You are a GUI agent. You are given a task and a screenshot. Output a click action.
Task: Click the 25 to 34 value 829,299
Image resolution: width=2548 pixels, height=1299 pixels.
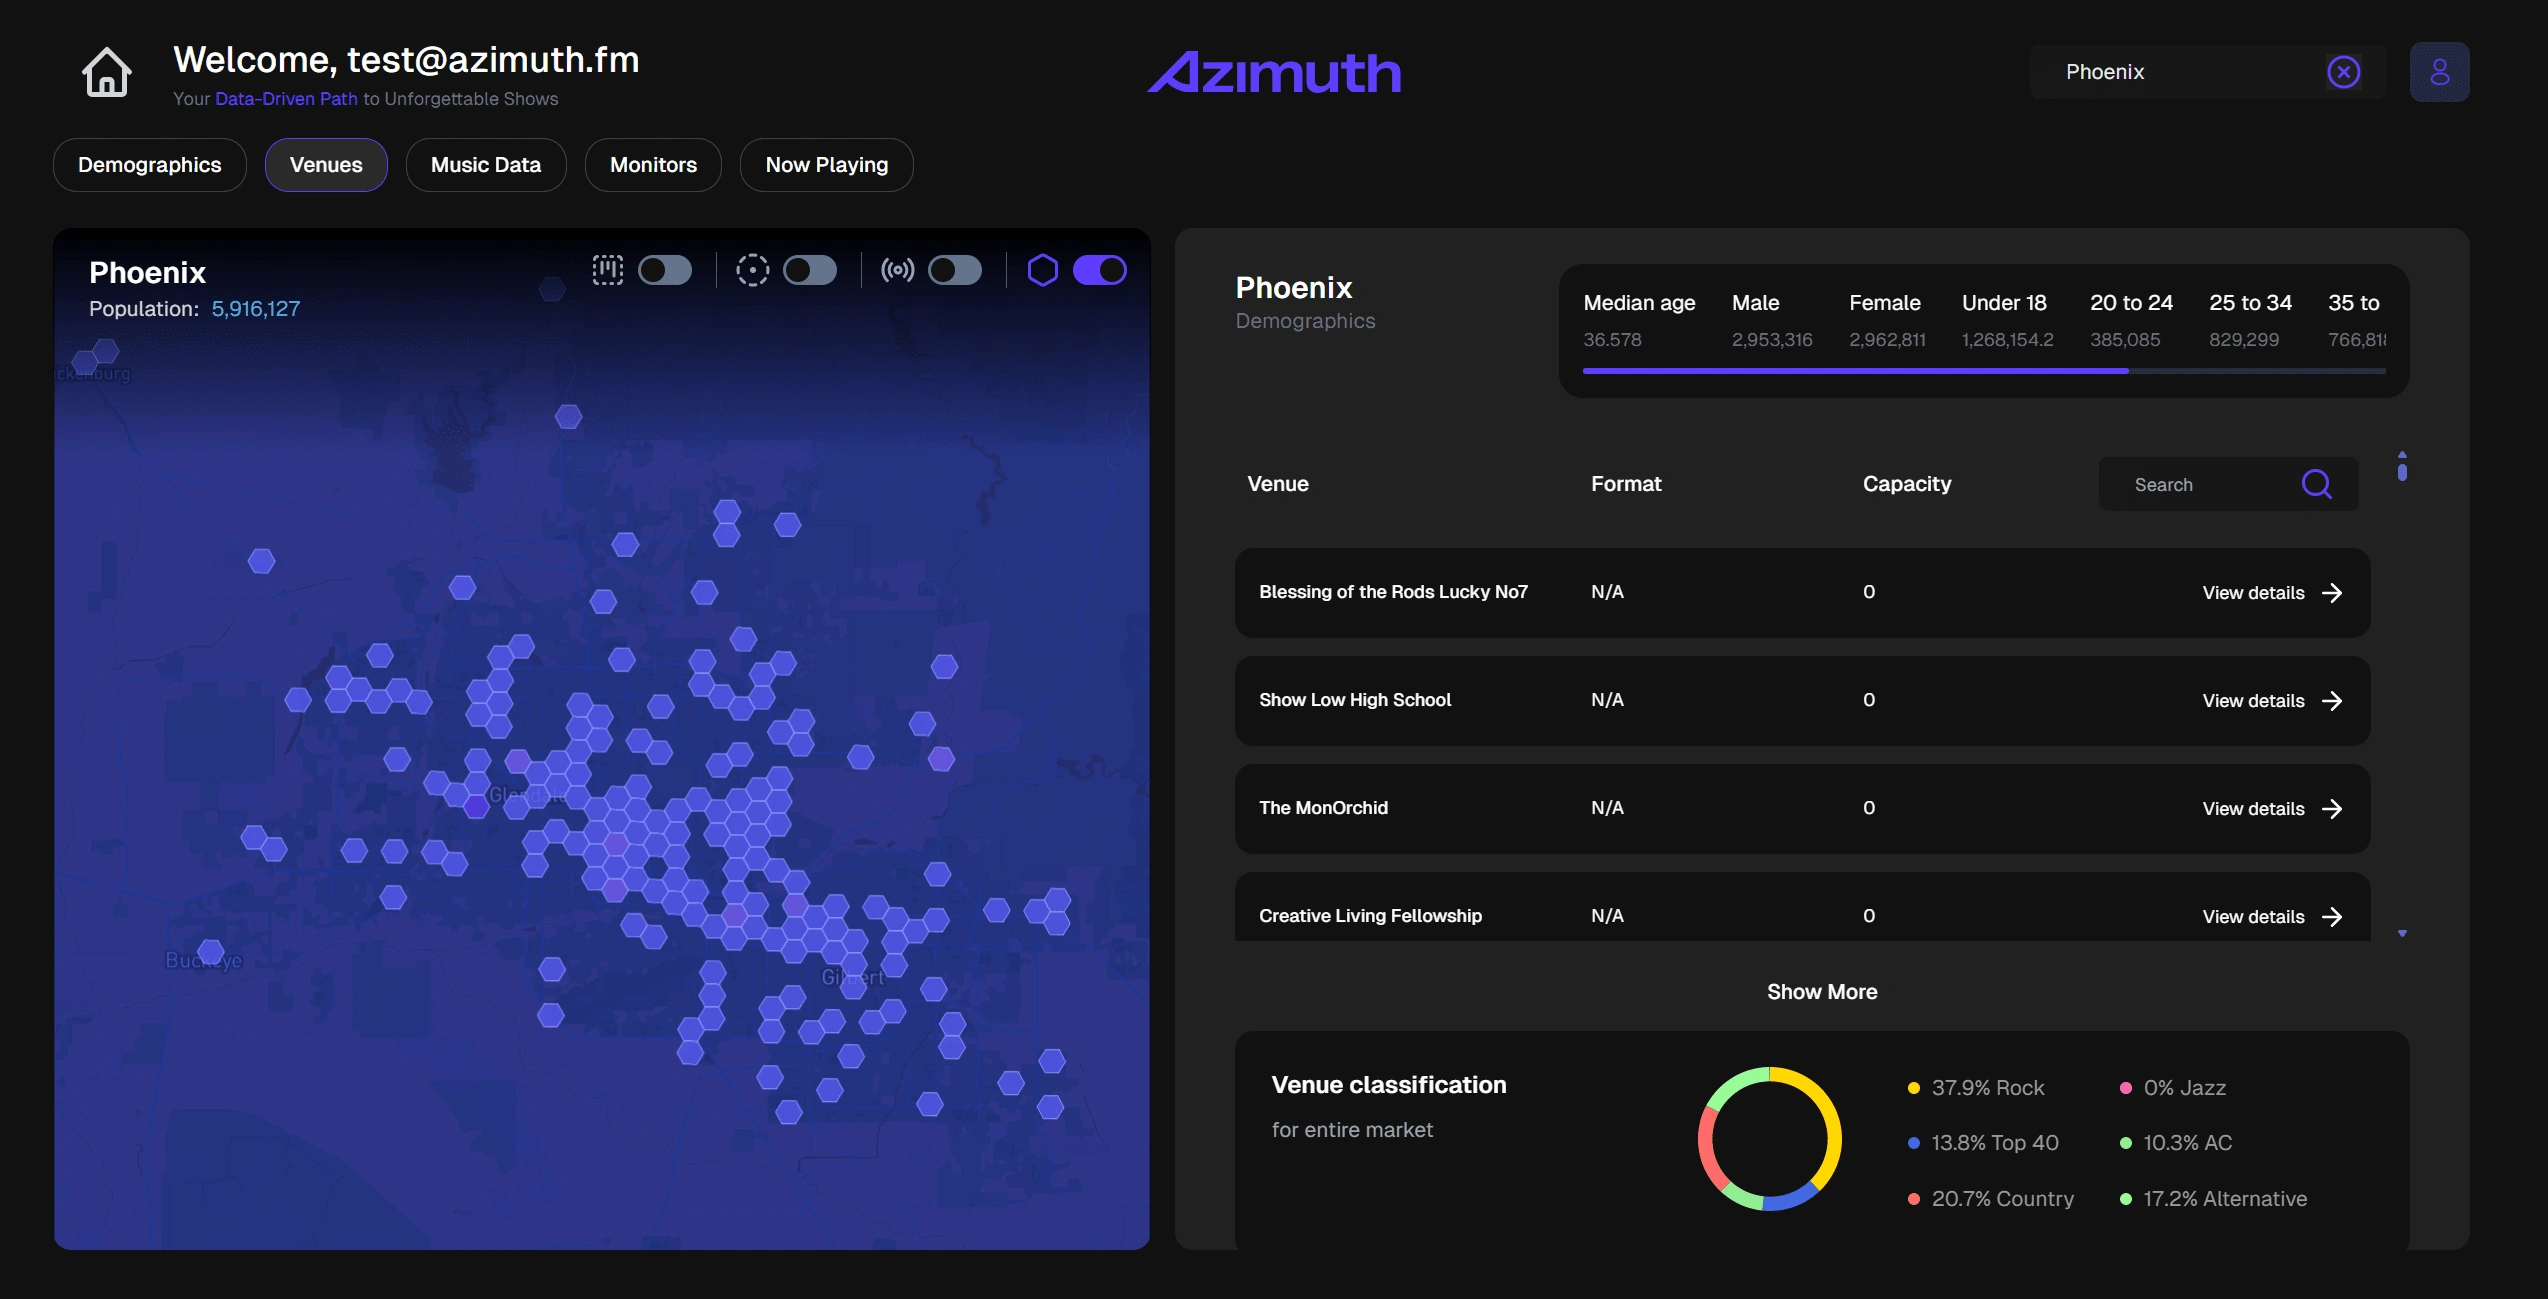click(2244, 340)
